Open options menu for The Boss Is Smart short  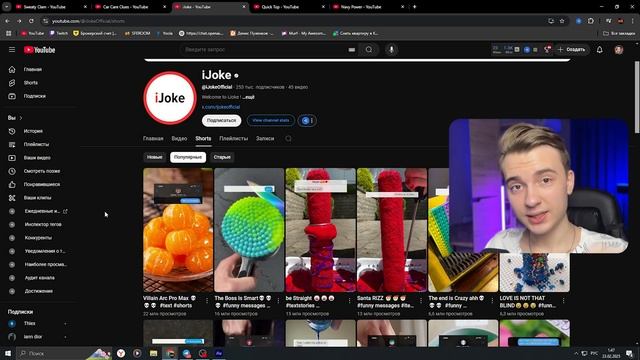coord(278,300)
